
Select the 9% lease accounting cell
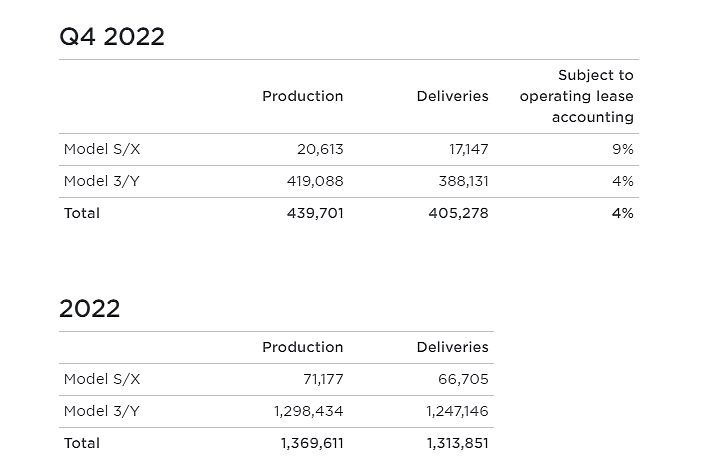click(x=622, y=149)
